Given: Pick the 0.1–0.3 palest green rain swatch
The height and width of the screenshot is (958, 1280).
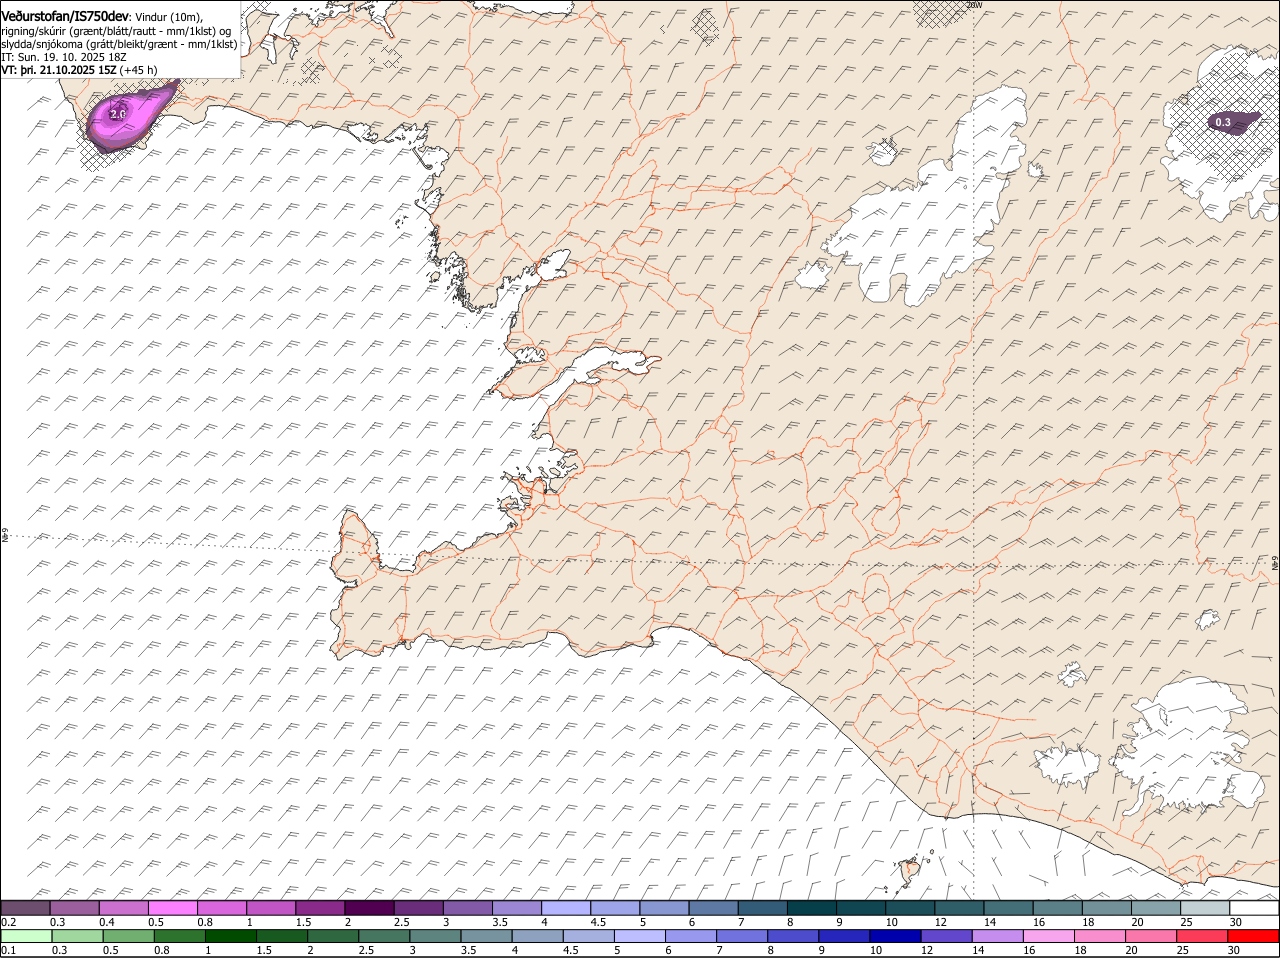Looking at the screenshot, I should click(26, 936).
